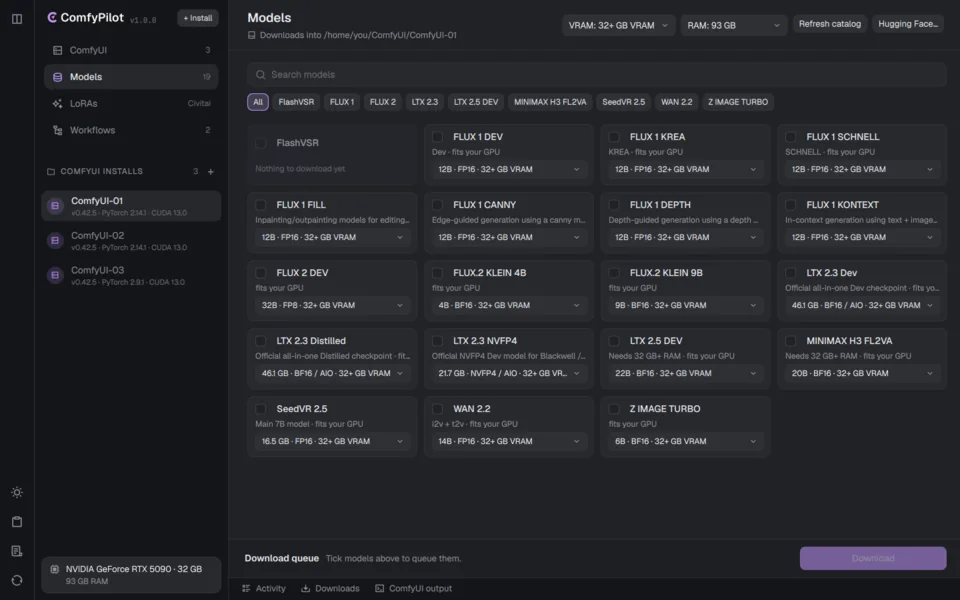Filter by LTX 2.3 tag
This screenshot has width=960, height=600.
[x=425, y=102]
